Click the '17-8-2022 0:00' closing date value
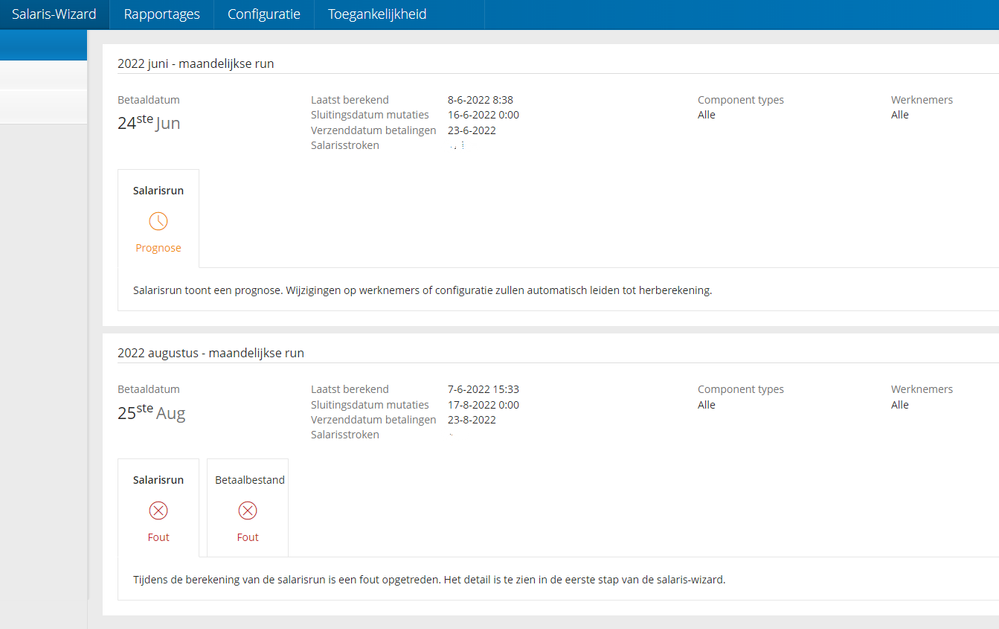999x629 pixels. (x=484, y=405)
